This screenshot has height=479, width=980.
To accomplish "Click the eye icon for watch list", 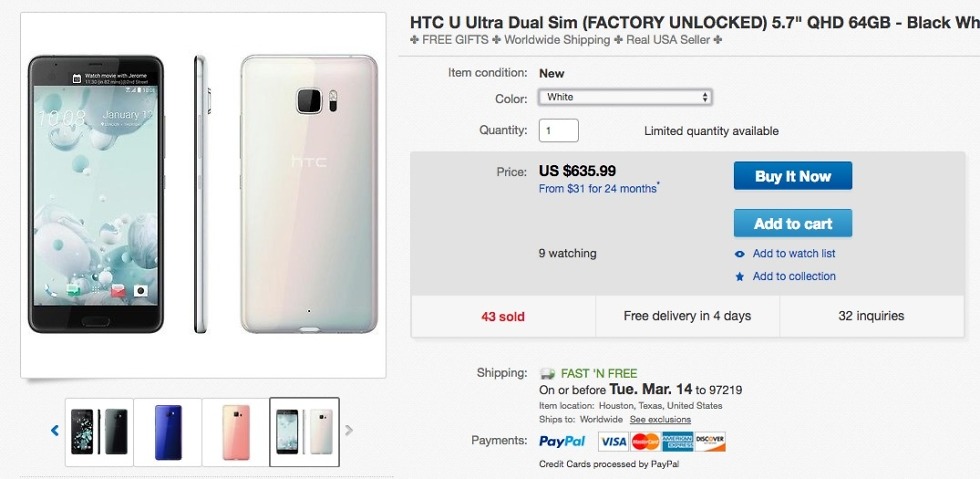I will click(740, 254).
